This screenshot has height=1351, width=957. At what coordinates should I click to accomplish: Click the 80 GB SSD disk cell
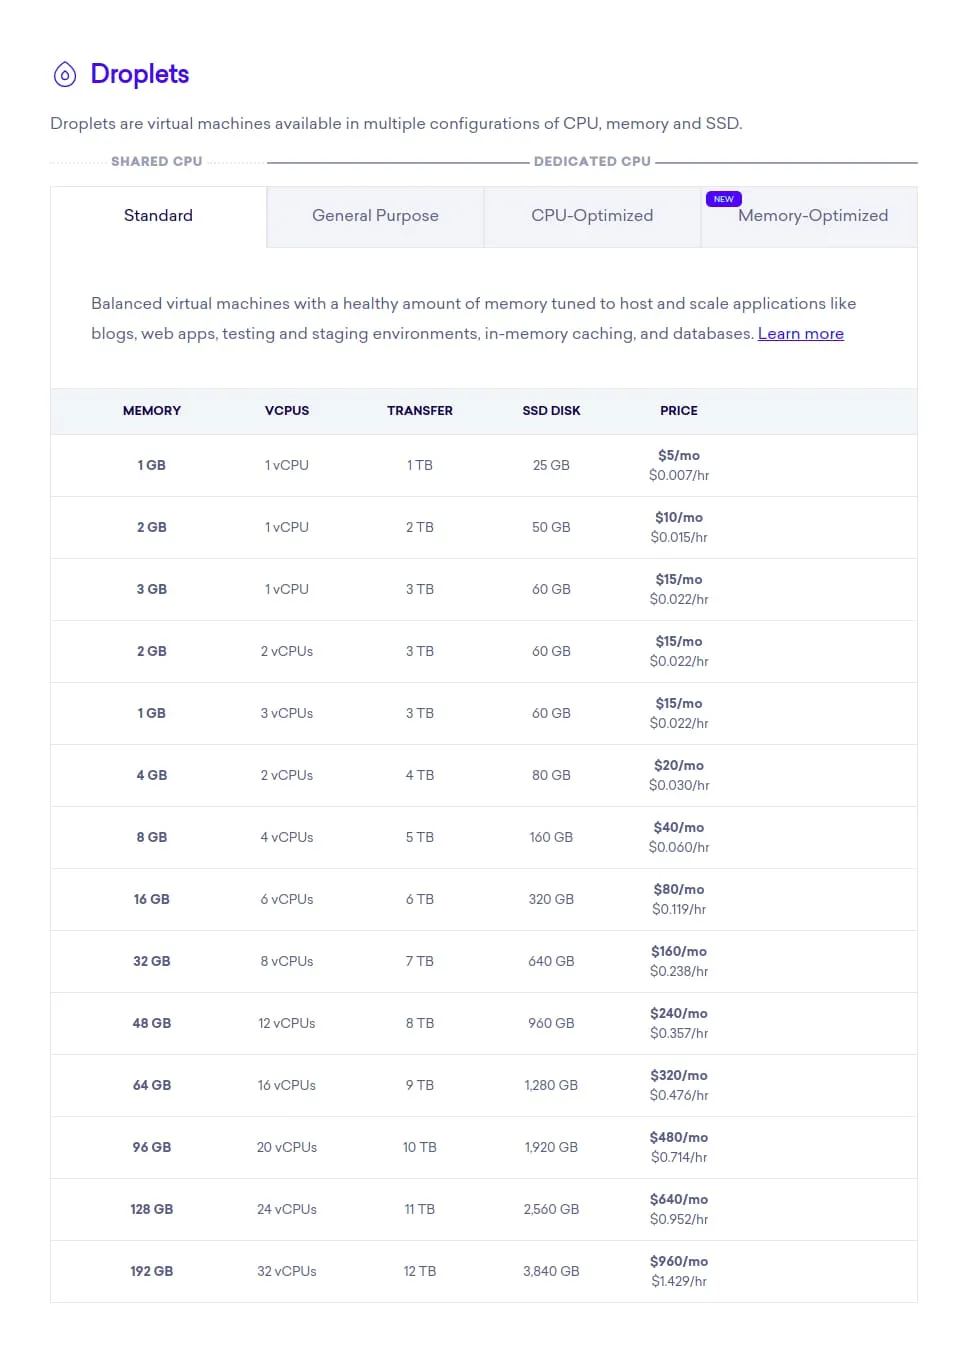coord(551,776)
